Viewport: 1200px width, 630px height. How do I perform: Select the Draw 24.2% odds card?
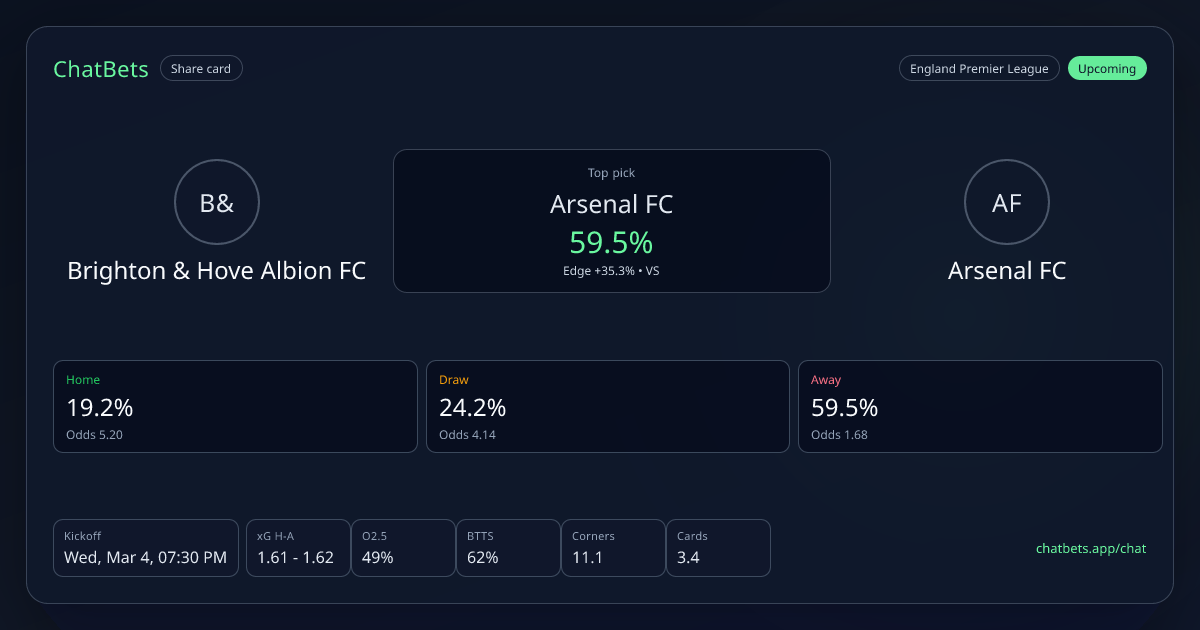point(608,406)
